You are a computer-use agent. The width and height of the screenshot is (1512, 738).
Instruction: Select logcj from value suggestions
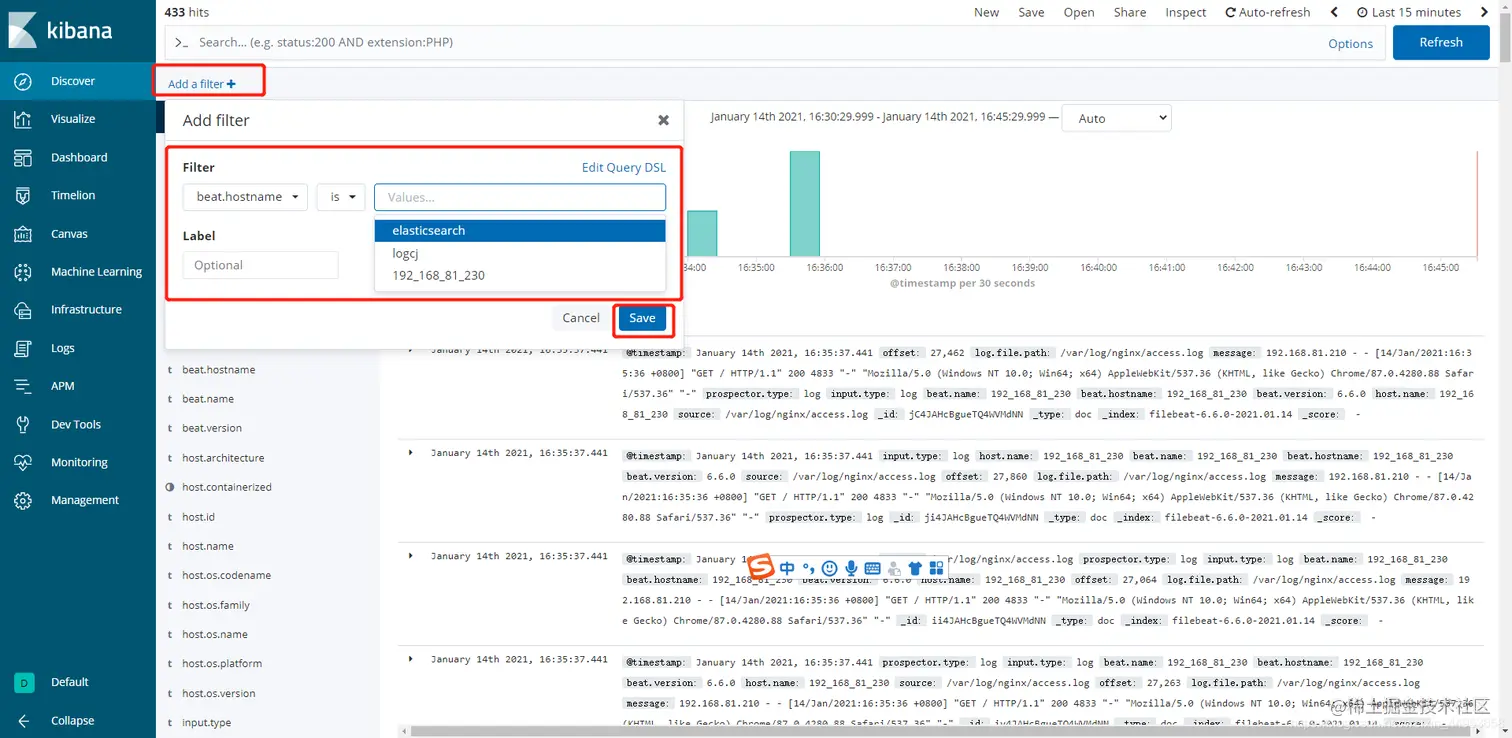[x=520, y=253]
